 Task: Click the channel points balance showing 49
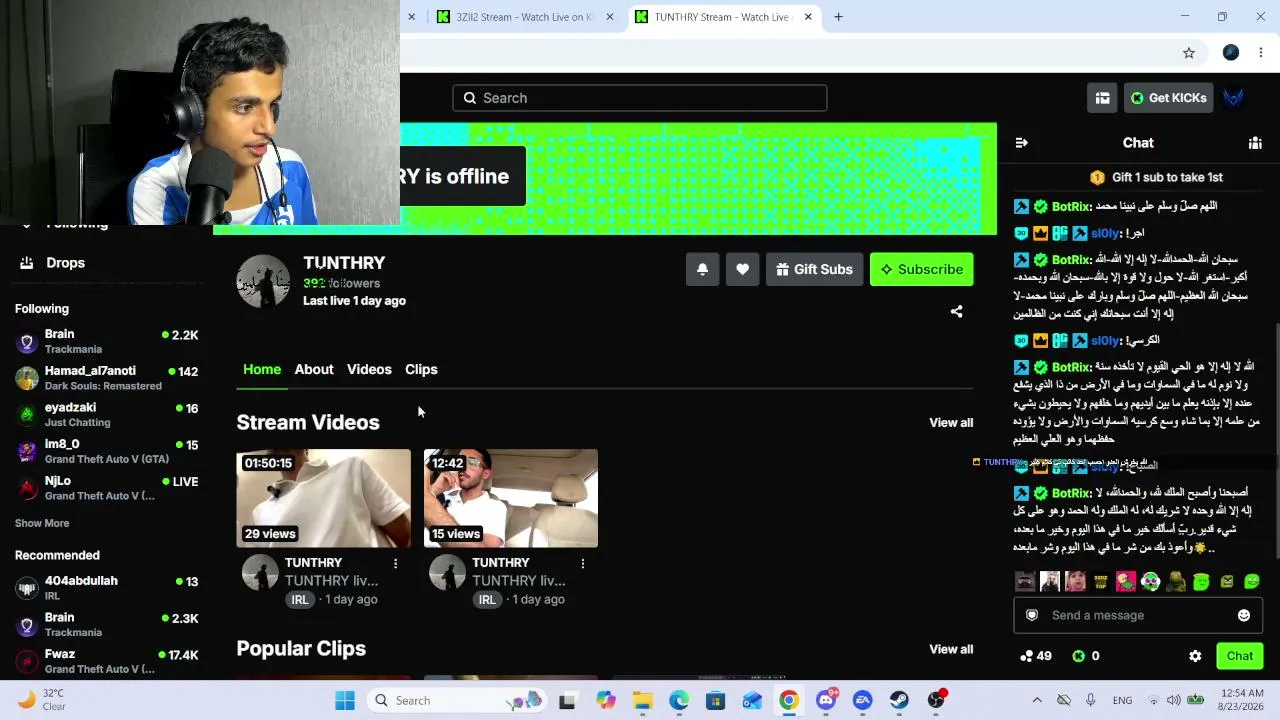(x=1035, y=656)
